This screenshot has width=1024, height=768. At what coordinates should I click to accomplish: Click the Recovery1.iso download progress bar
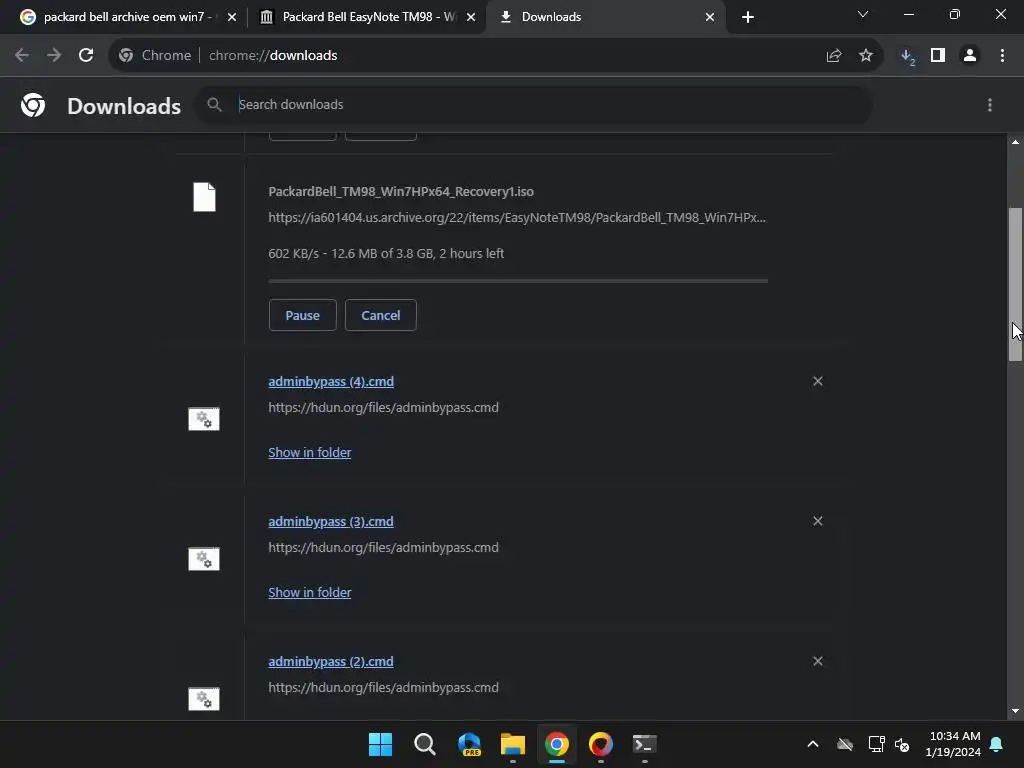pos(518,281)
